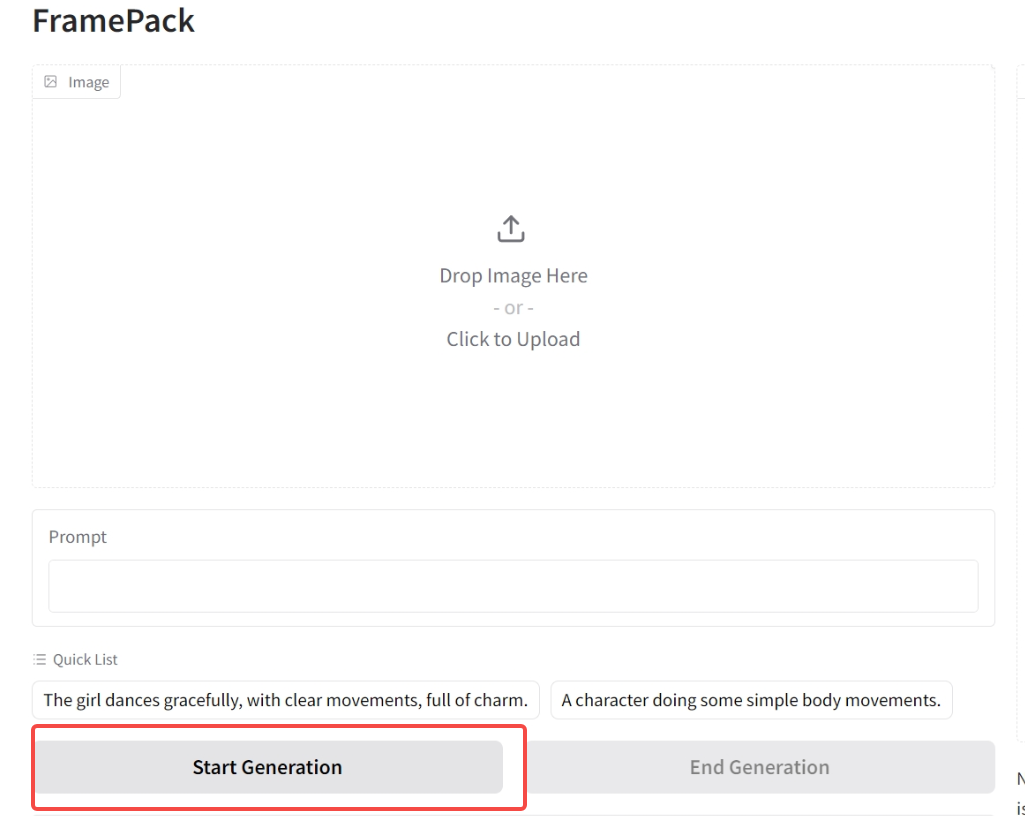The width and height of the screenshot is (1025, 816).
Task: Click the upload arrow icon
Action: (x=511, y=229)
